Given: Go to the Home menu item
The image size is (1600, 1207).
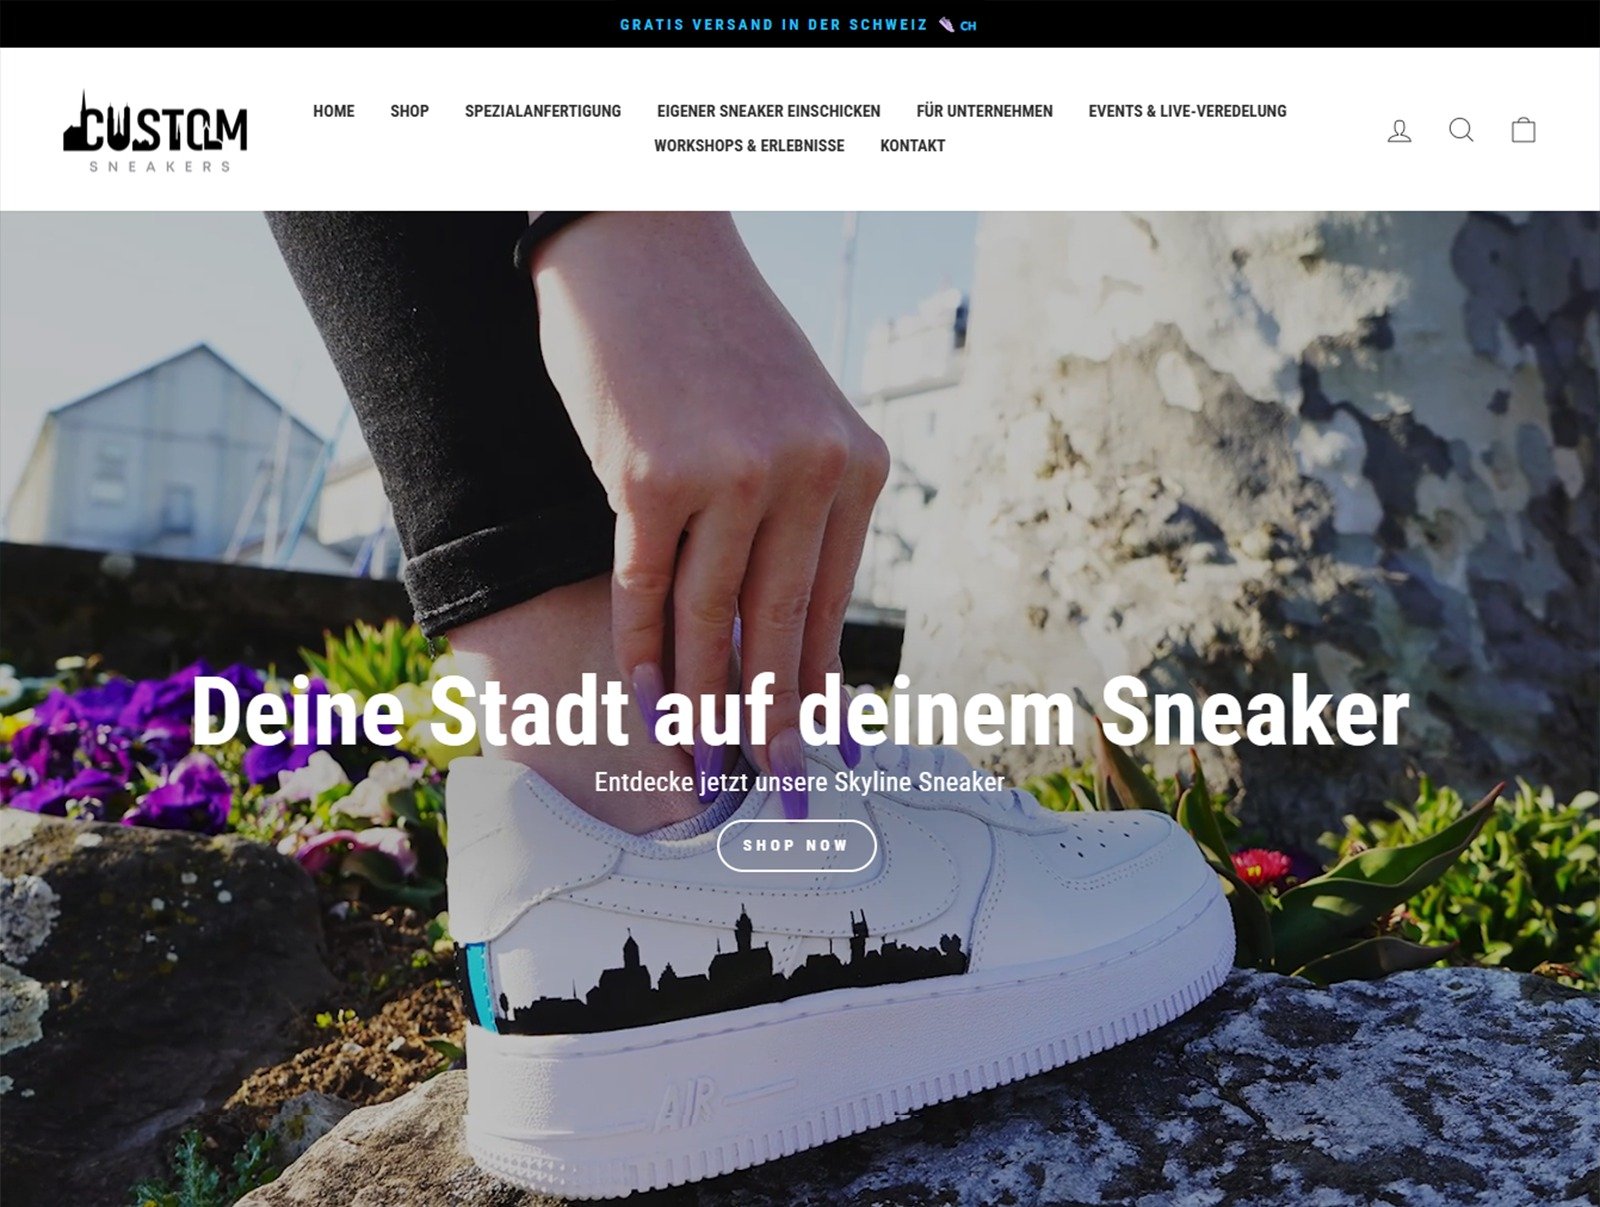Looking at the screenshot, I should 334,111.
